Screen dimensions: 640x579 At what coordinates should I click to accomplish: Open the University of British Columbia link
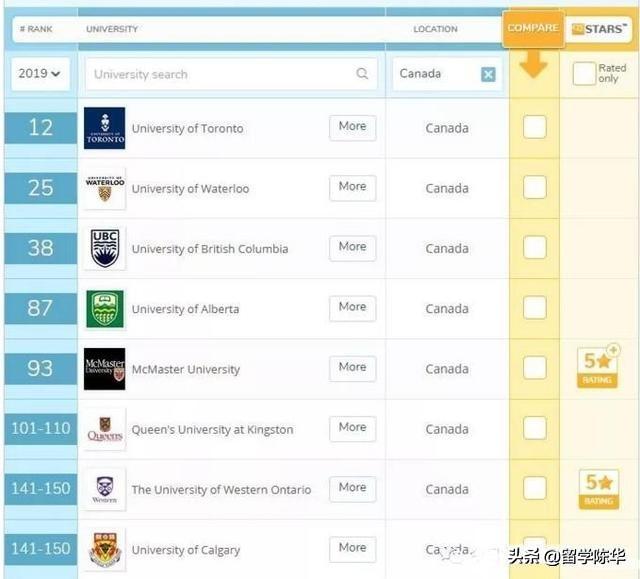click(210, 249)
